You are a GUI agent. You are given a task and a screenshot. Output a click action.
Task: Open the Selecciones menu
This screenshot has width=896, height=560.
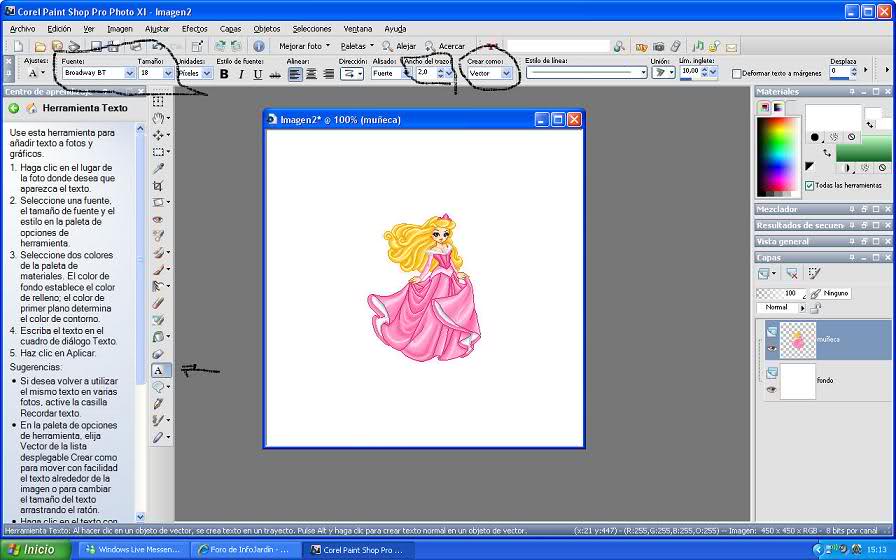[x=311, y=29]
